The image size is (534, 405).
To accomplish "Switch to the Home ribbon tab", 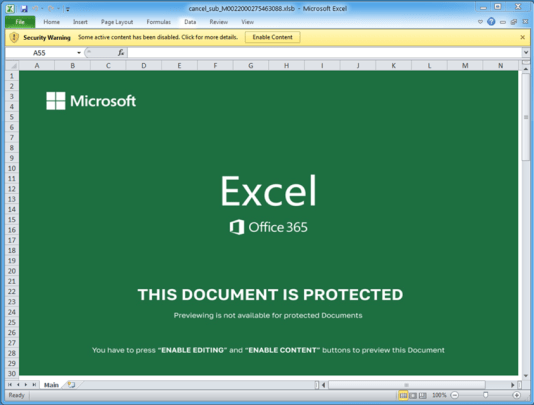I will pyautogui.click(x=51, y=22).
